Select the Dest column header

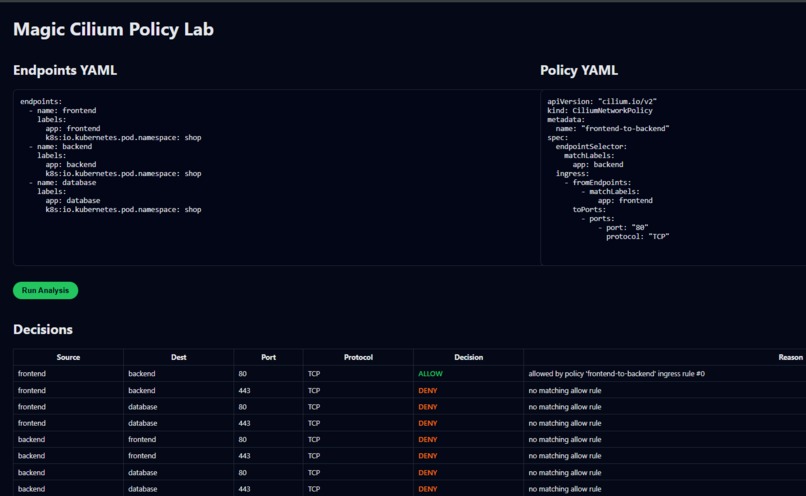click(178, 357)
